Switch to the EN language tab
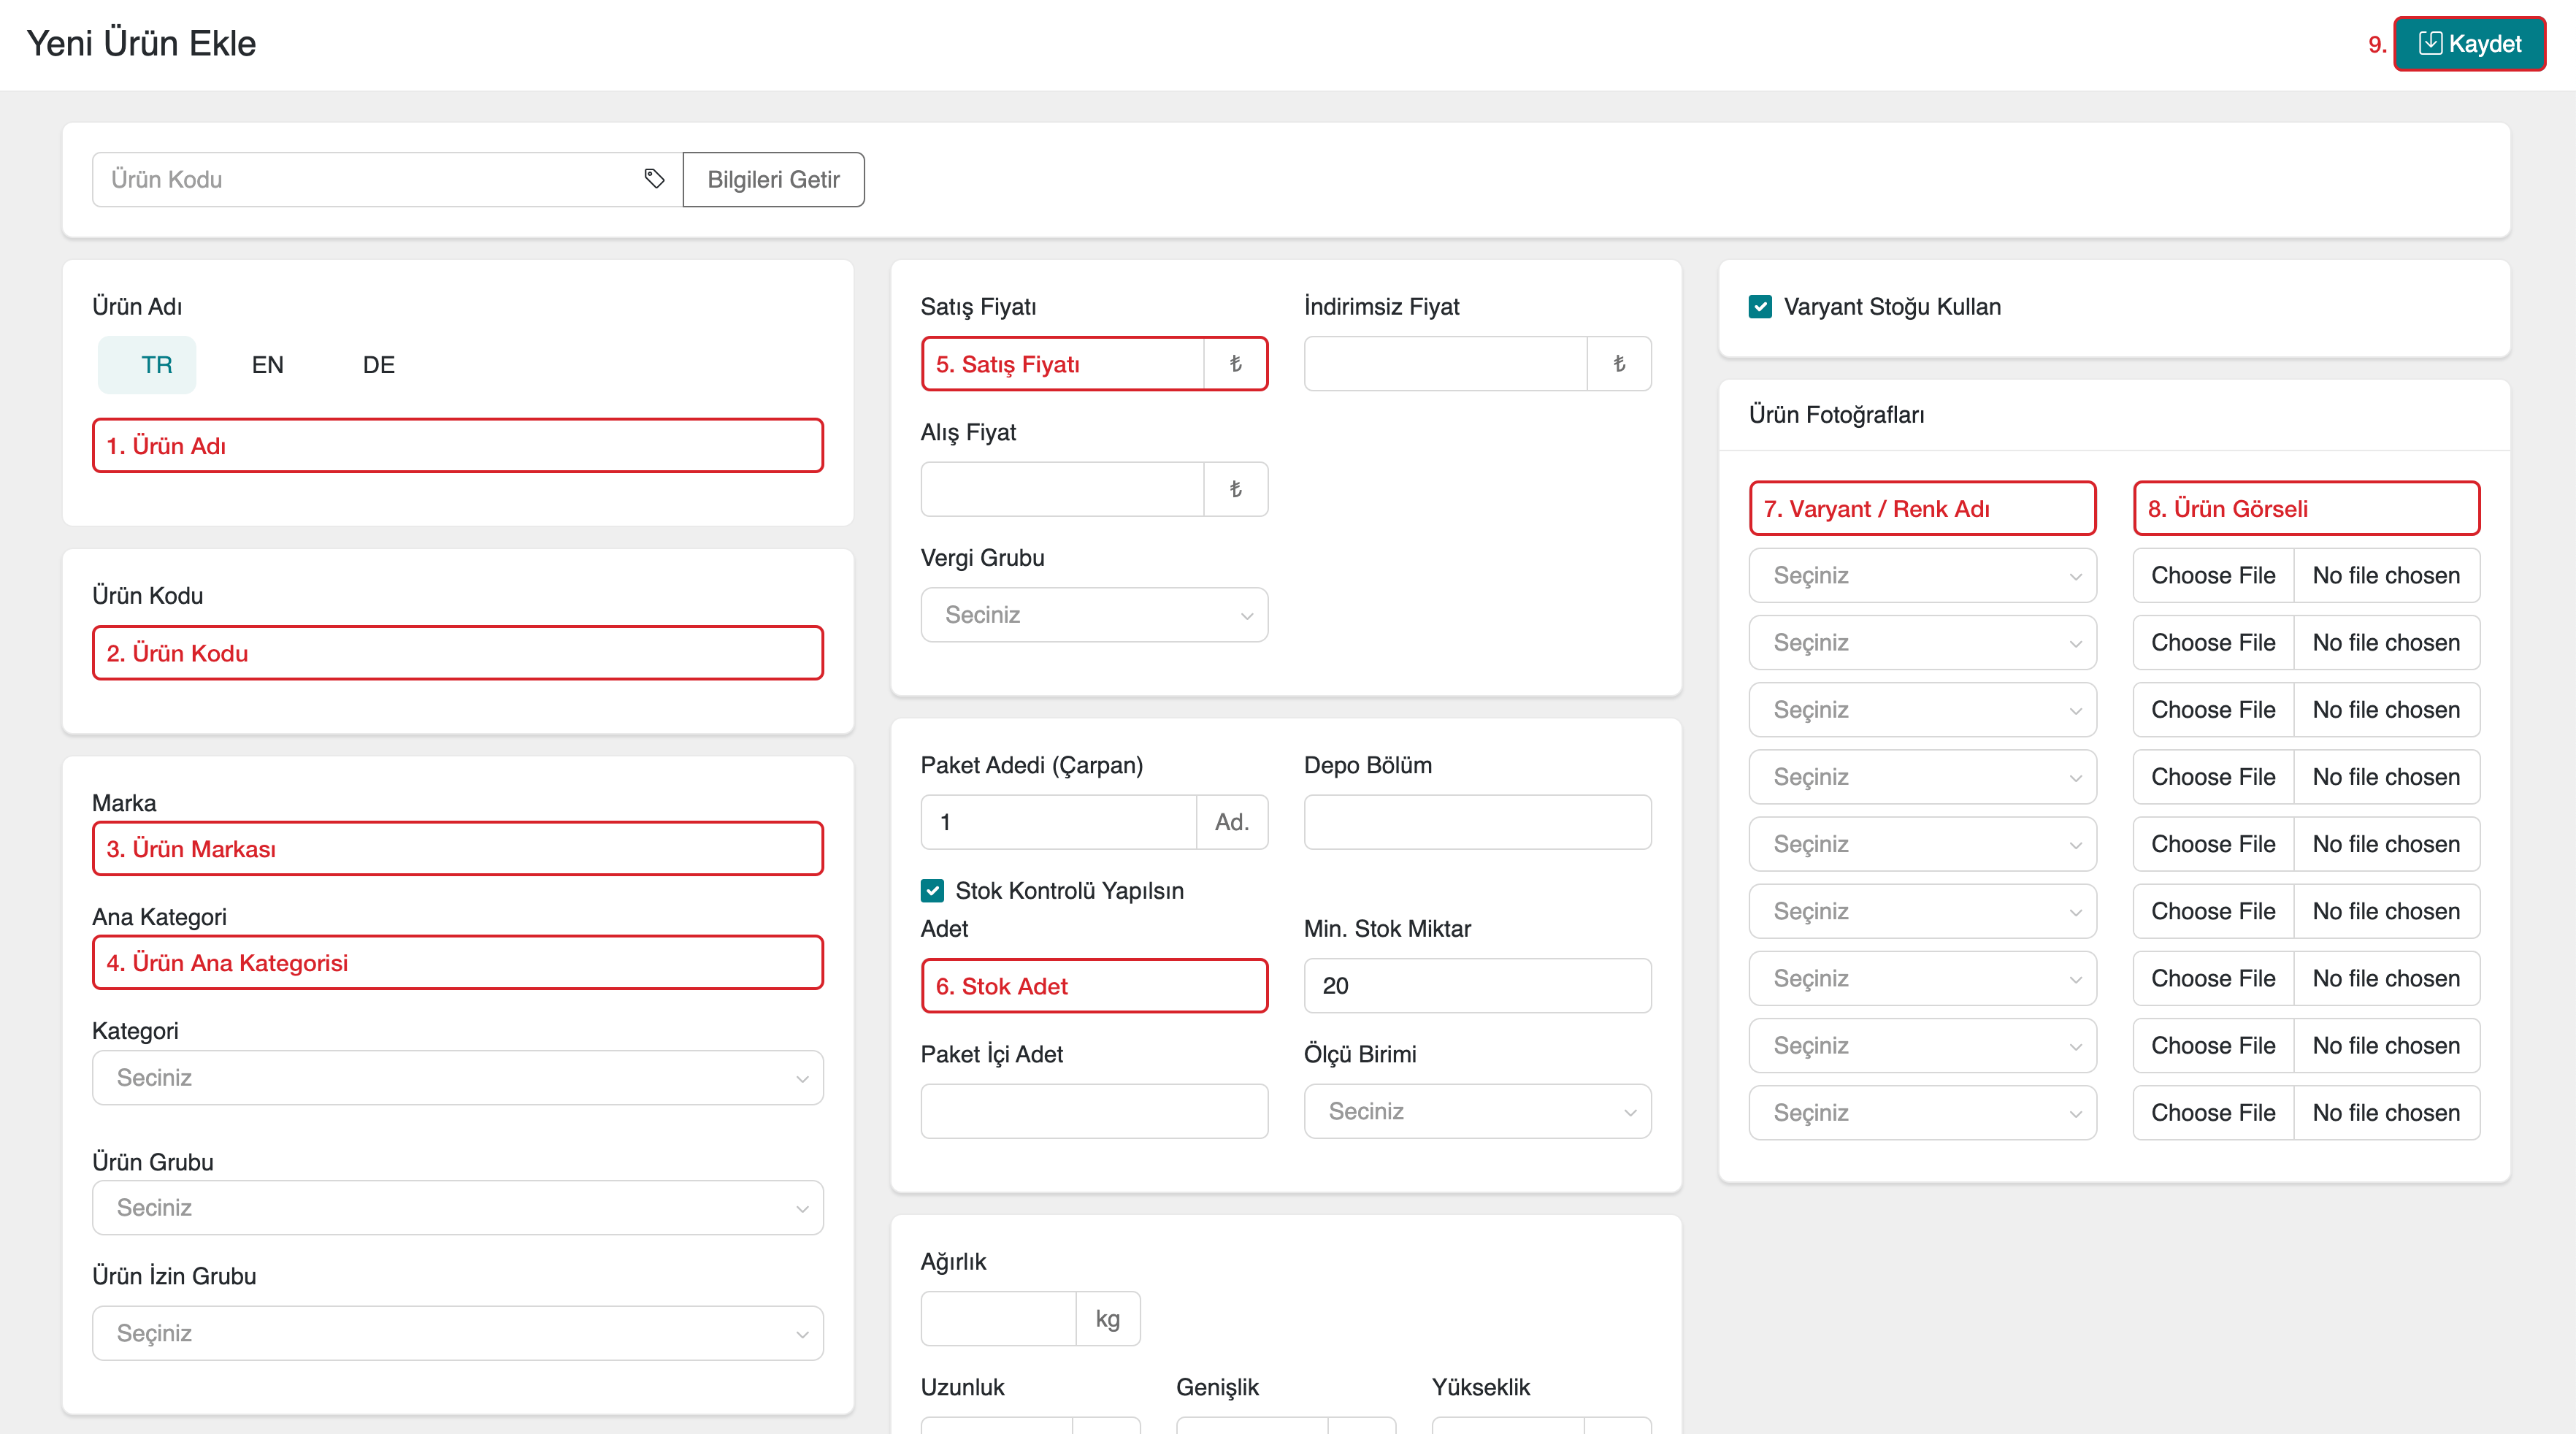The height and width of the screenshot is (1434, 2576). (x=267, y=365)
